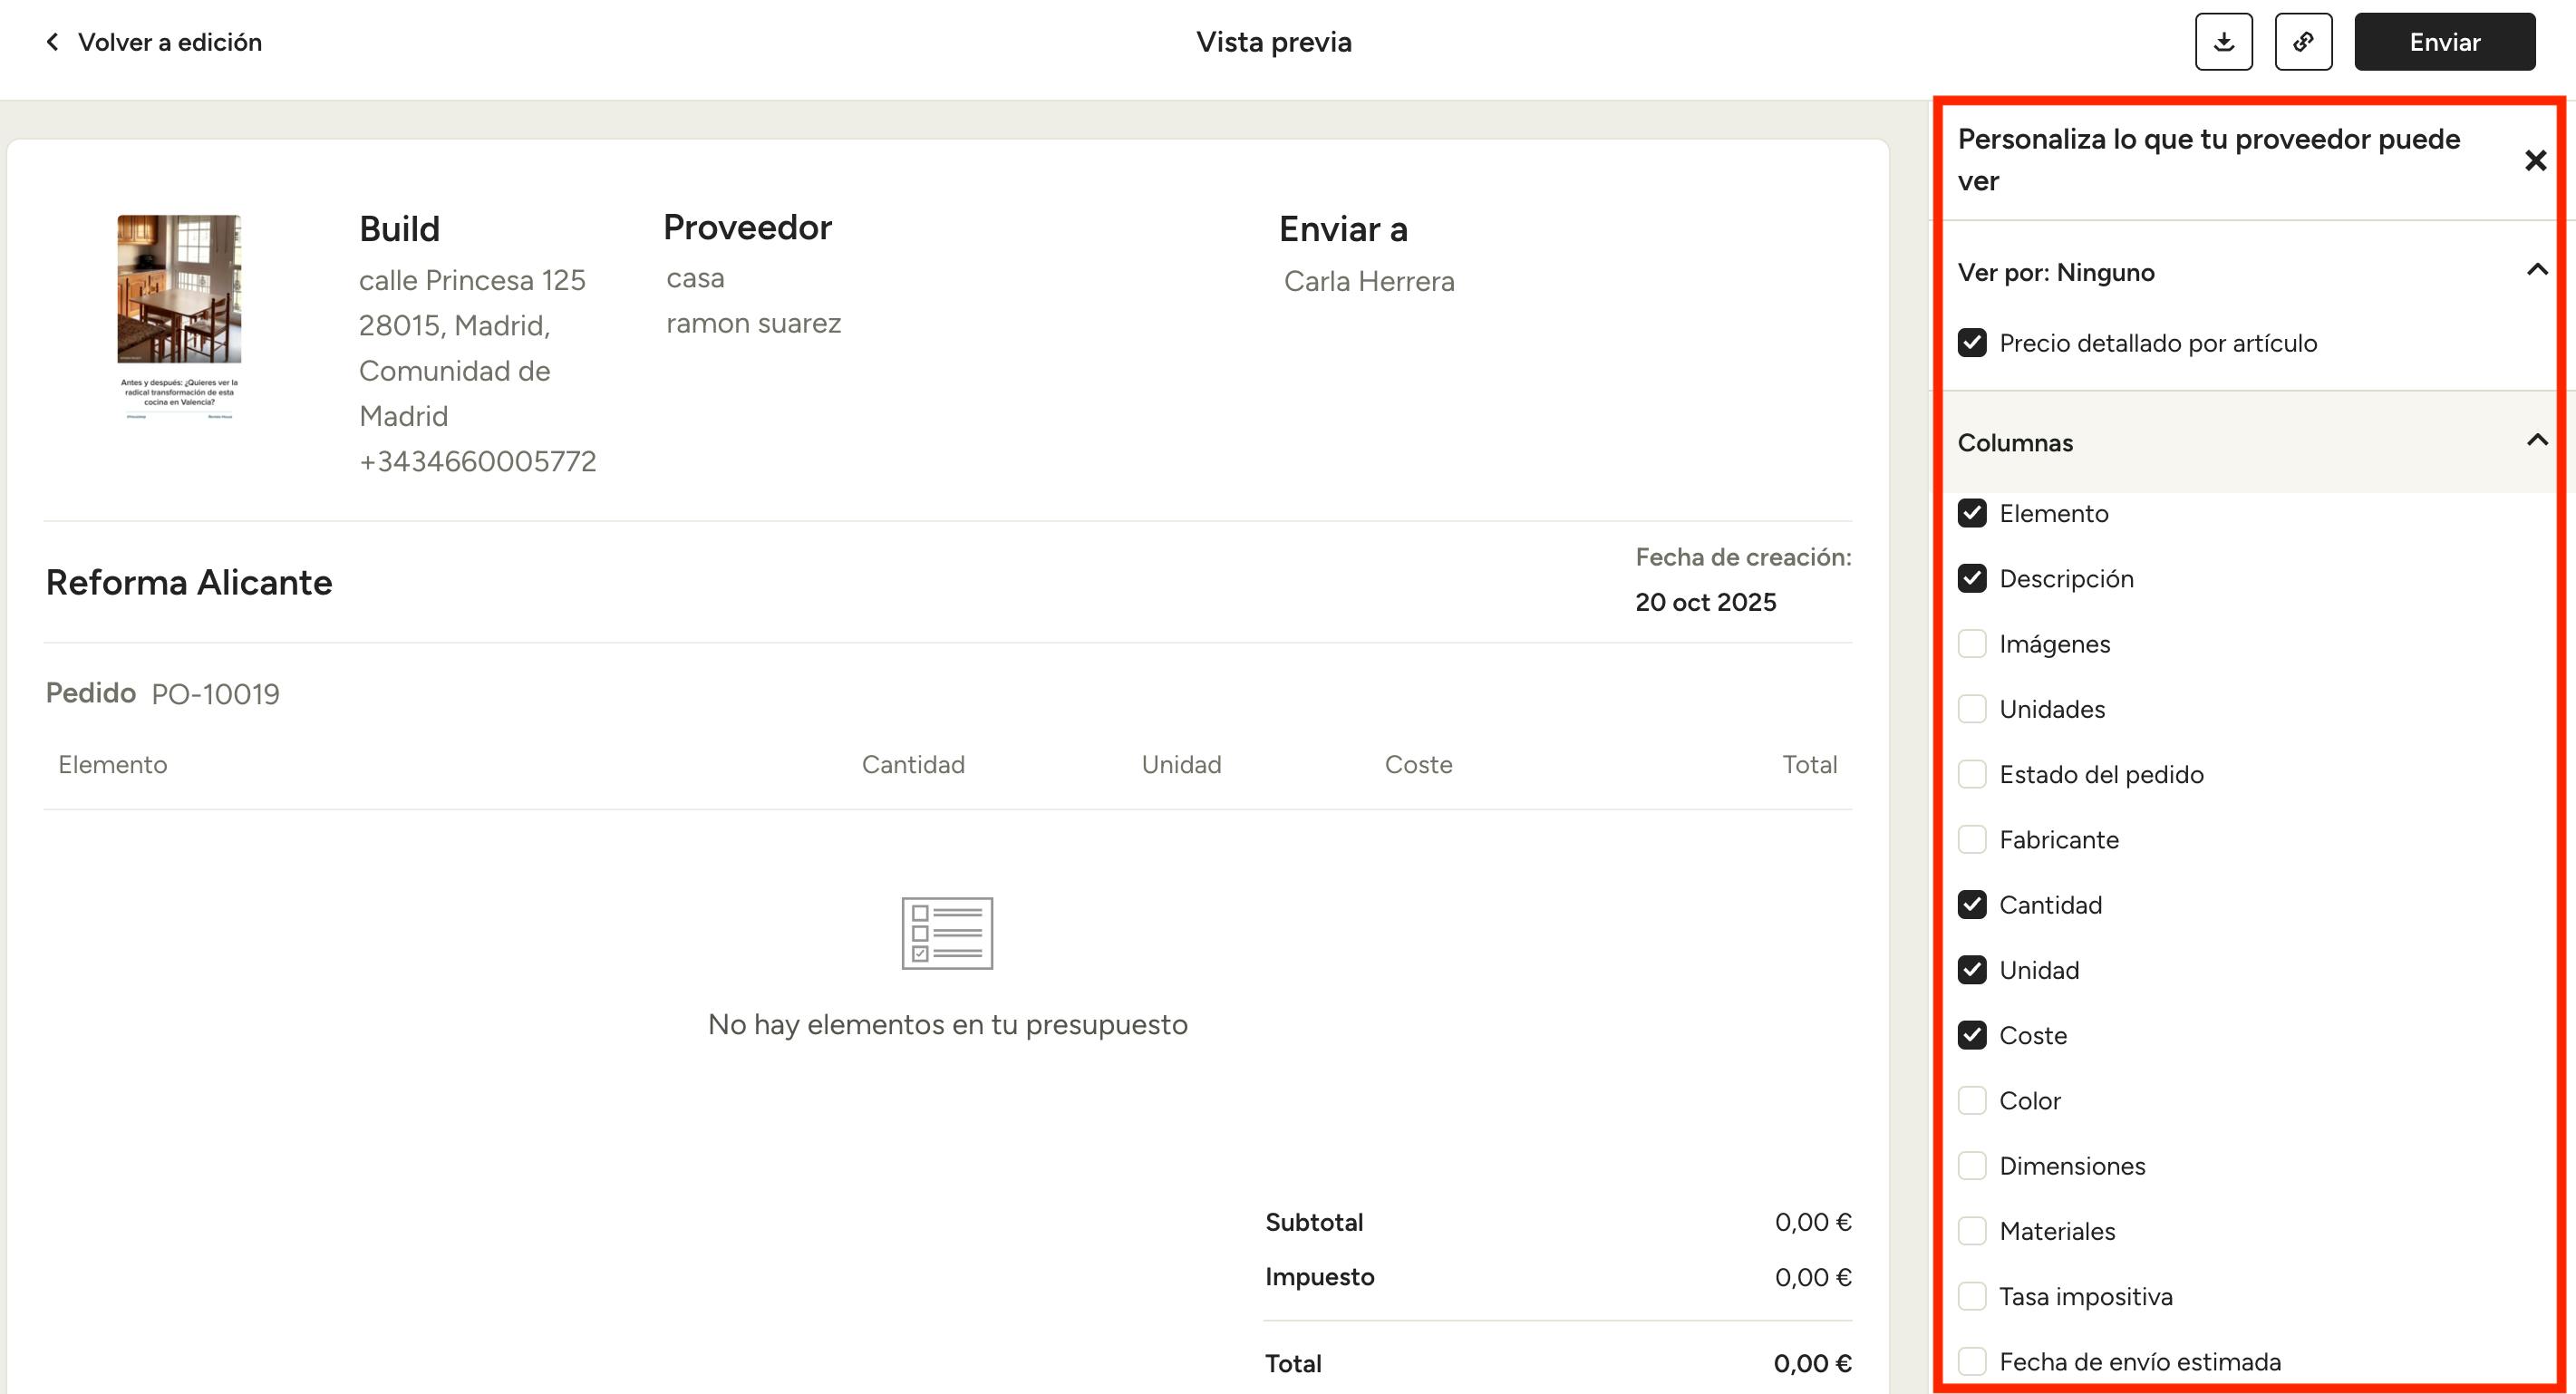Screen dimensions: 2576x1394
Task: Check the Fabricante column option
Action: coord(1972,840)
